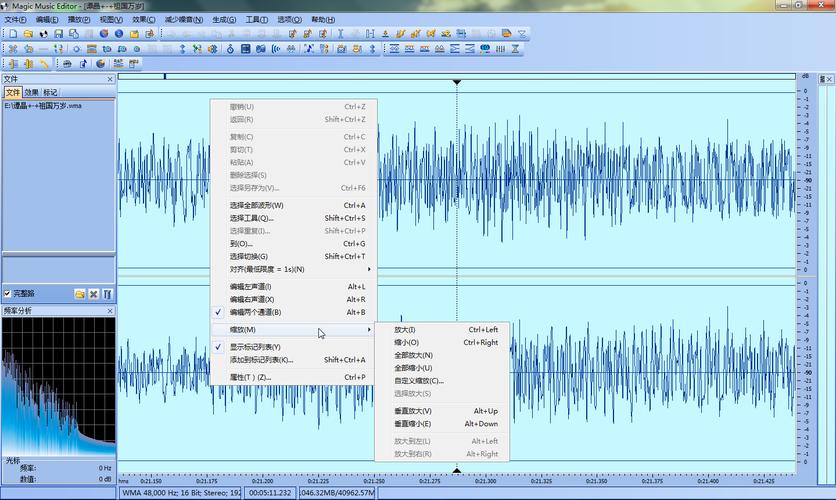Select 放大(I) in zoom submenu
The height and width of the screenshot is (500, 836).
coord(442,330)
